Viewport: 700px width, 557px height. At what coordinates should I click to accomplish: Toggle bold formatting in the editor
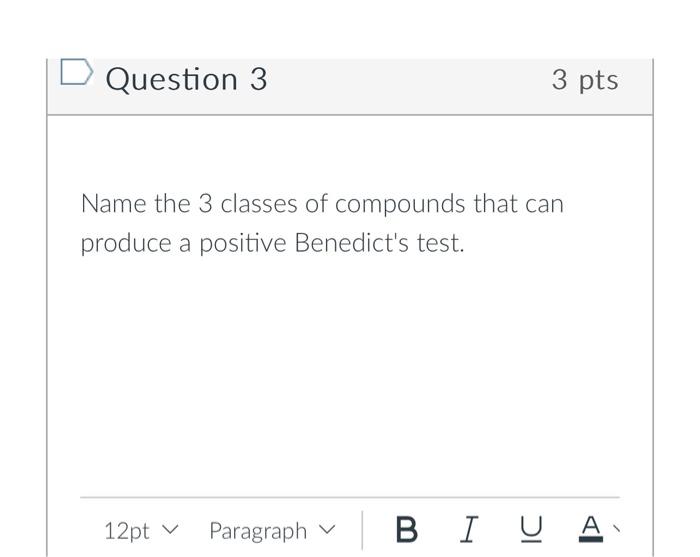[407, 530]
